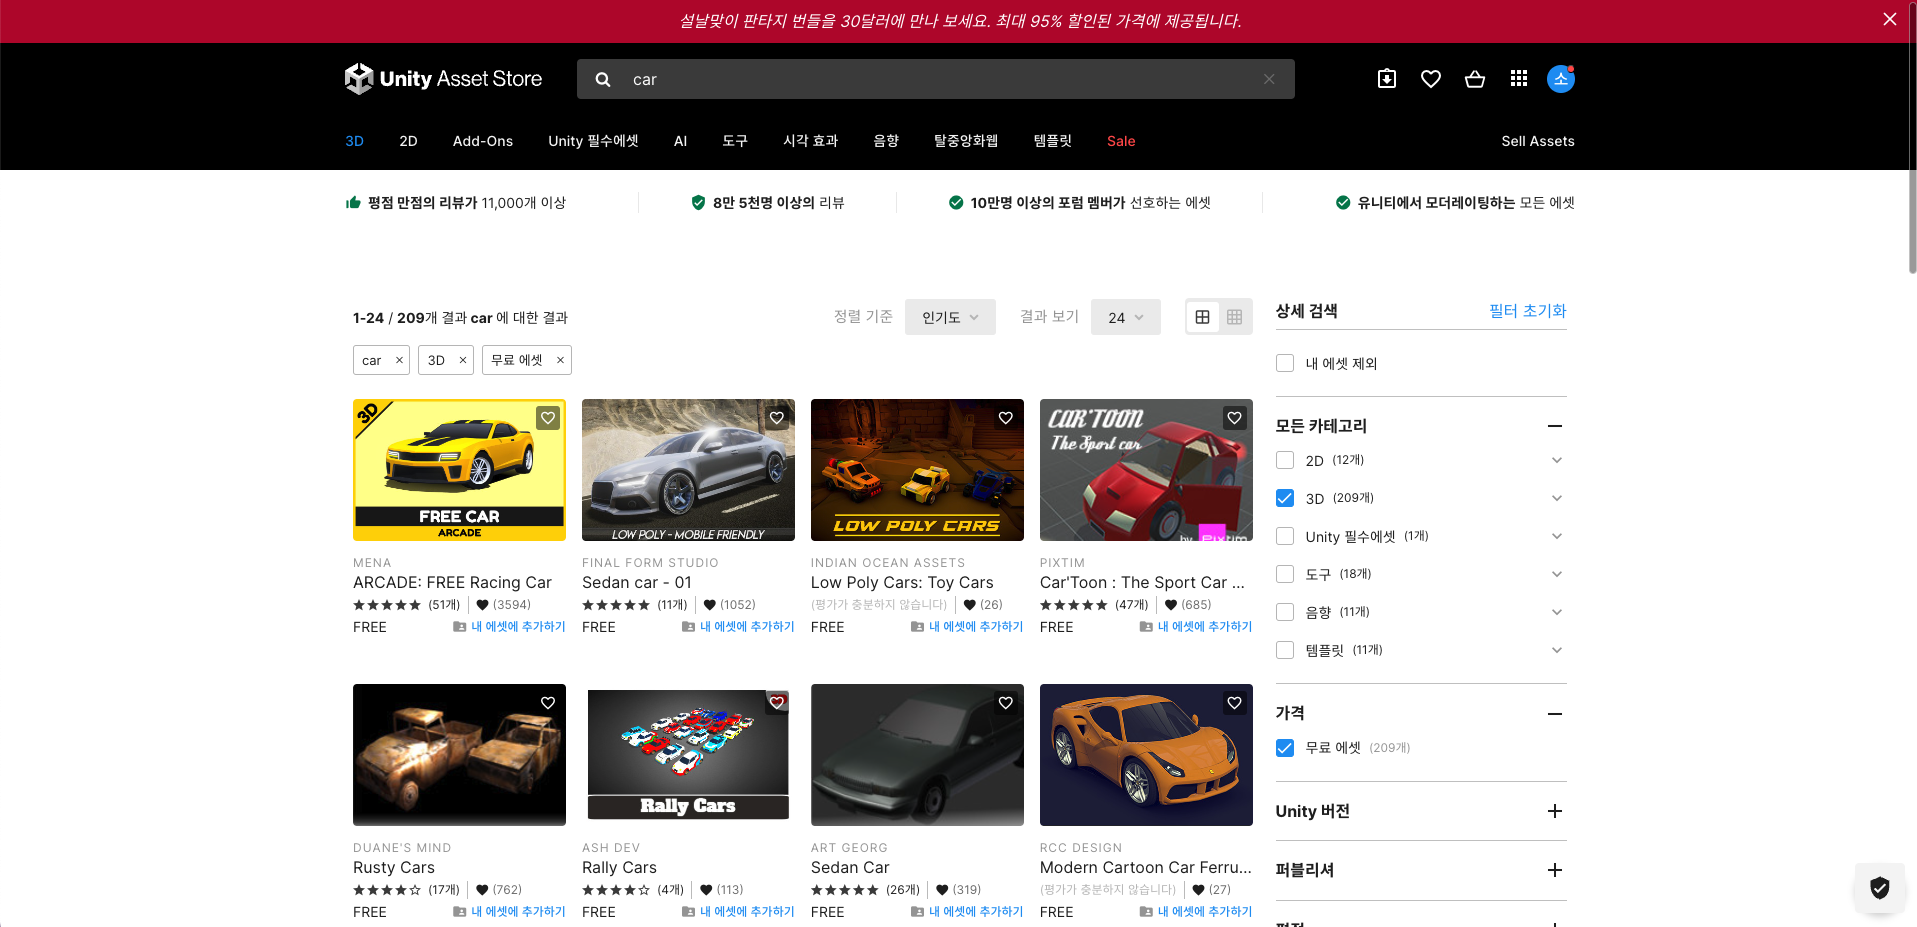Open the Rally Cars thumbnail image
The height and width of the screenshot is (927, 1917).
(x=688, y=755)
